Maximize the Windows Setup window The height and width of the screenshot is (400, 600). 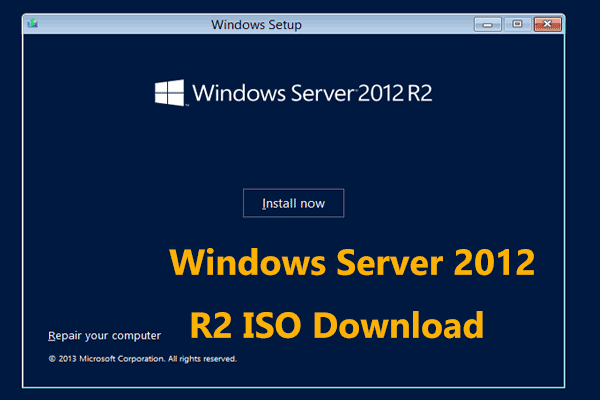tap(517, 24)
